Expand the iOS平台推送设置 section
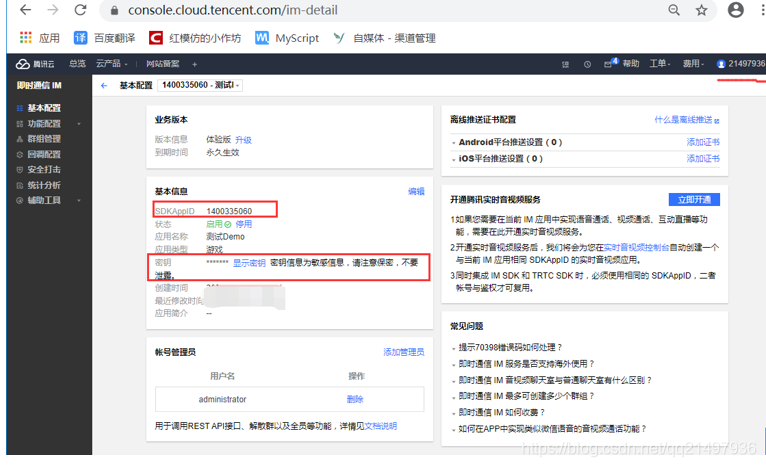Image resolution: width=766 pixels, height=467 pixels. pyautogui.click(x=497, y=158)
